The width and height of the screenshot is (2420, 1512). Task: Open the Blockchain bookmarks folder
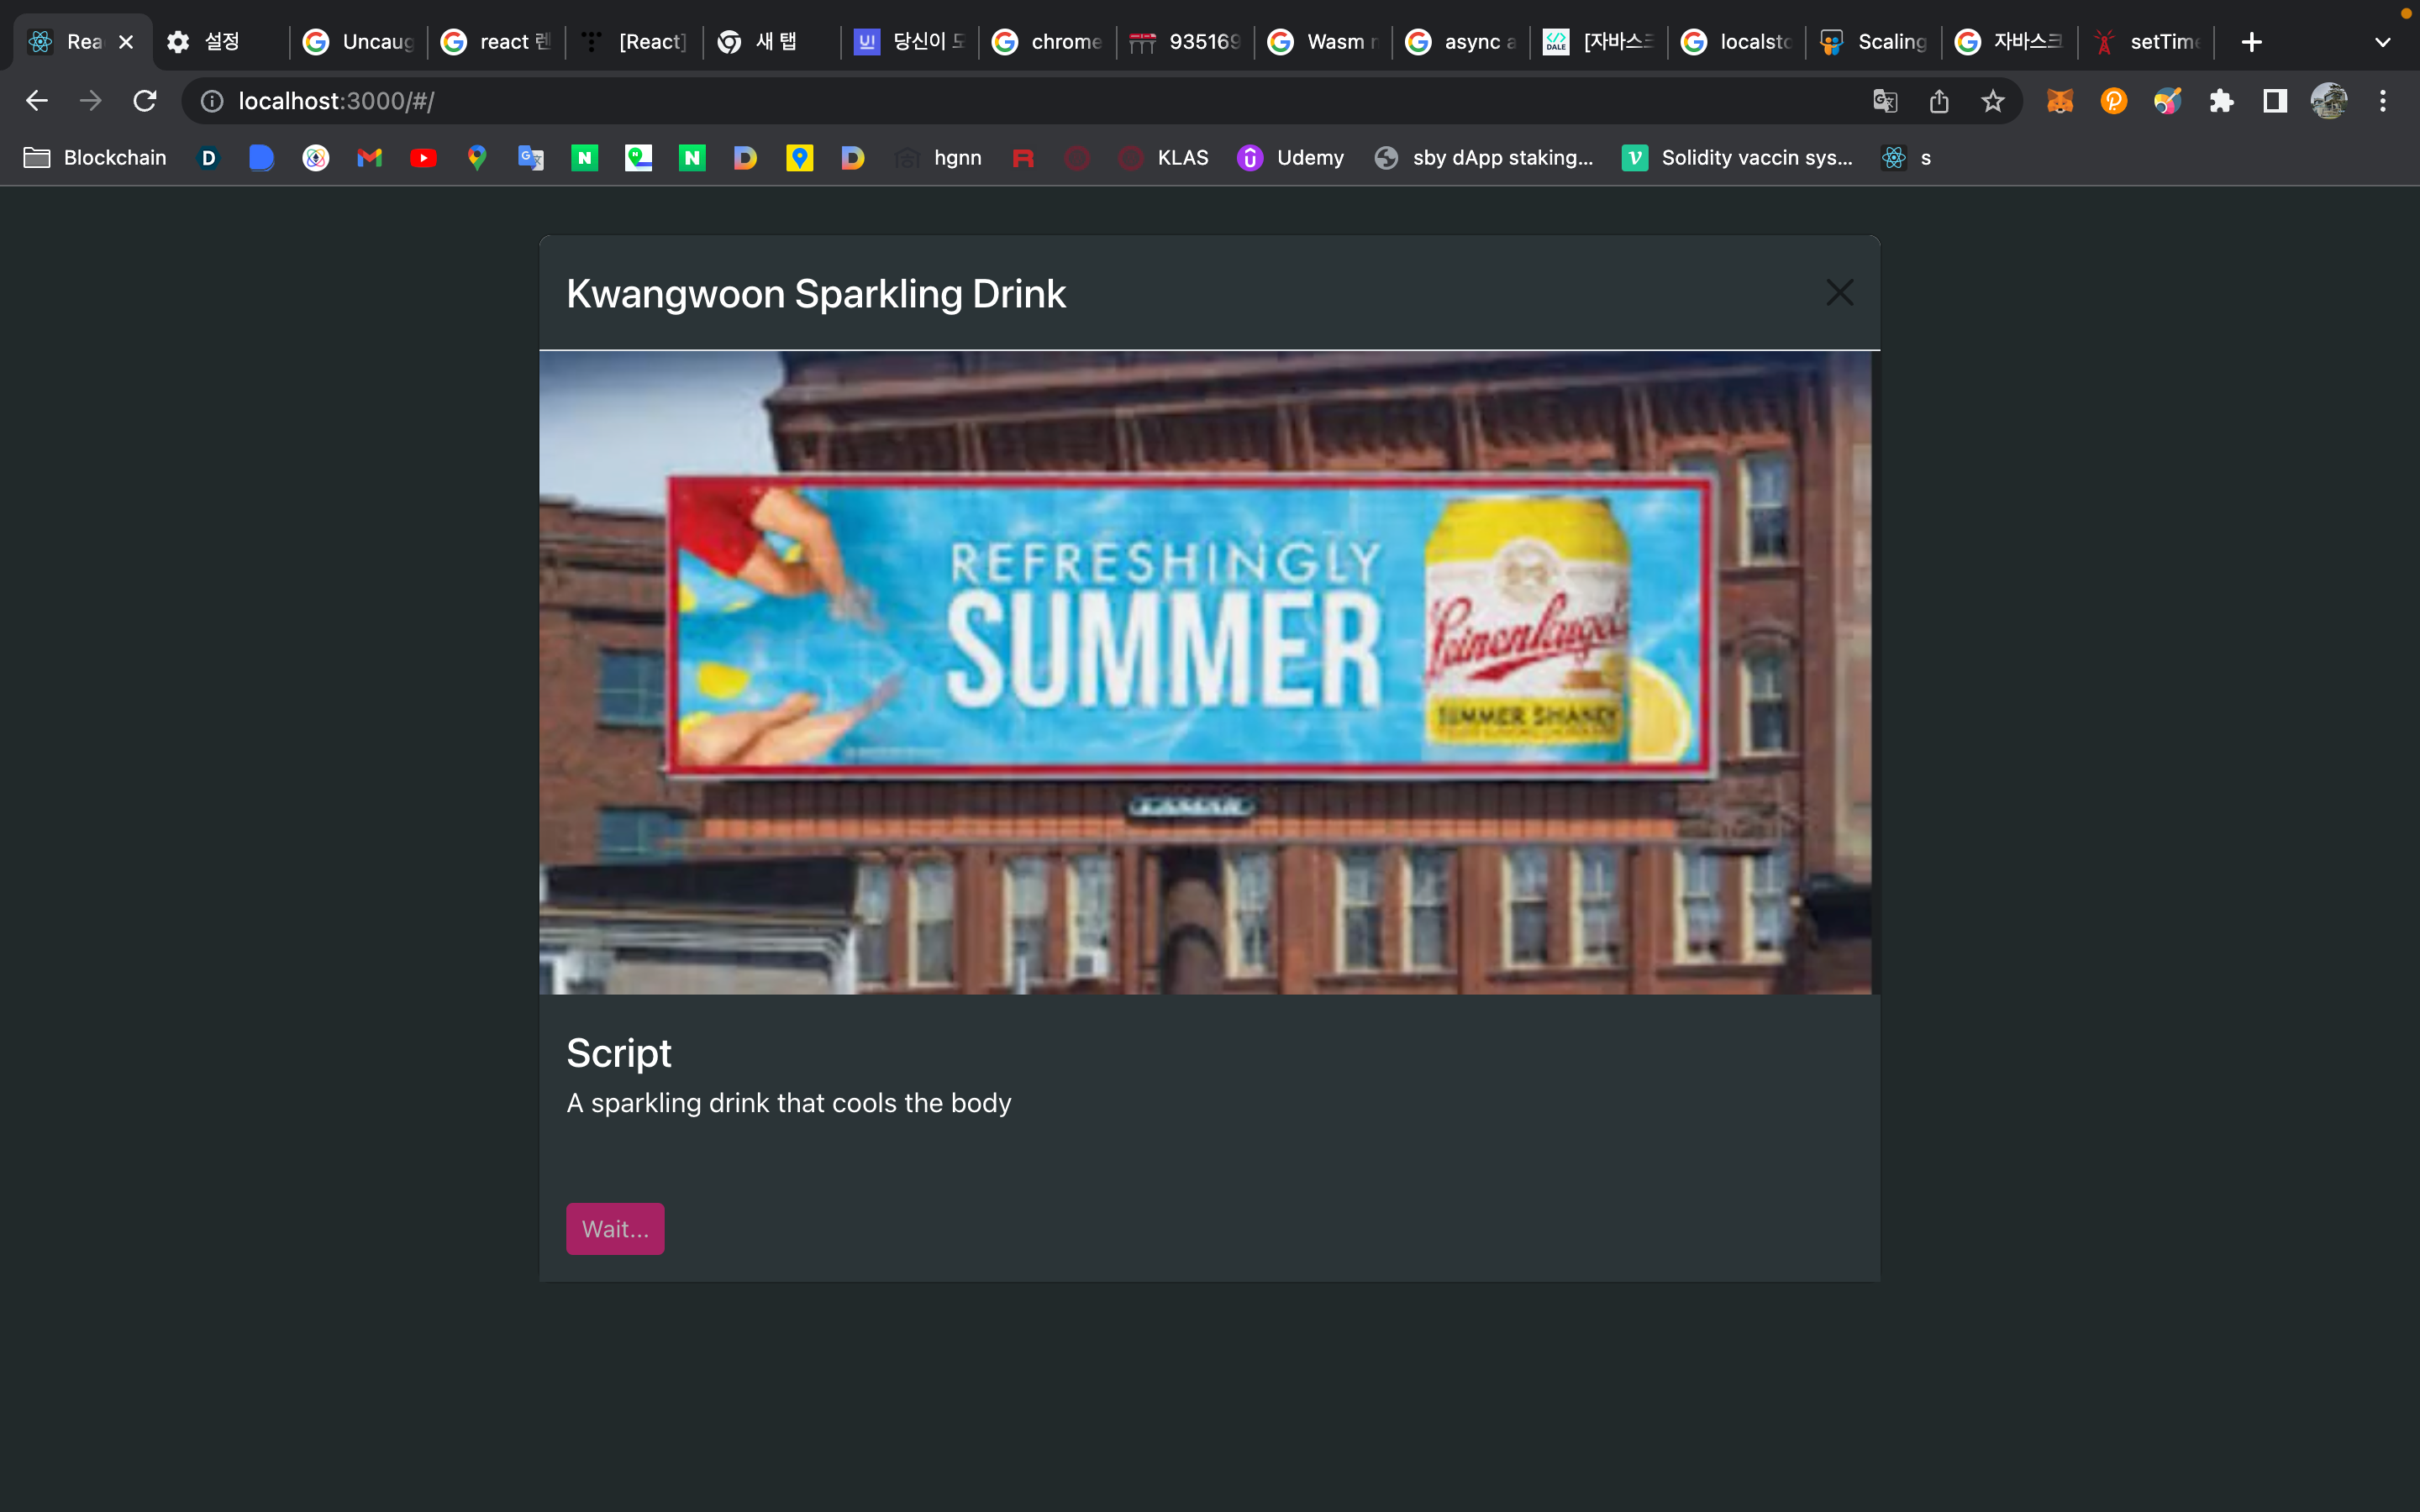[95, 158]
